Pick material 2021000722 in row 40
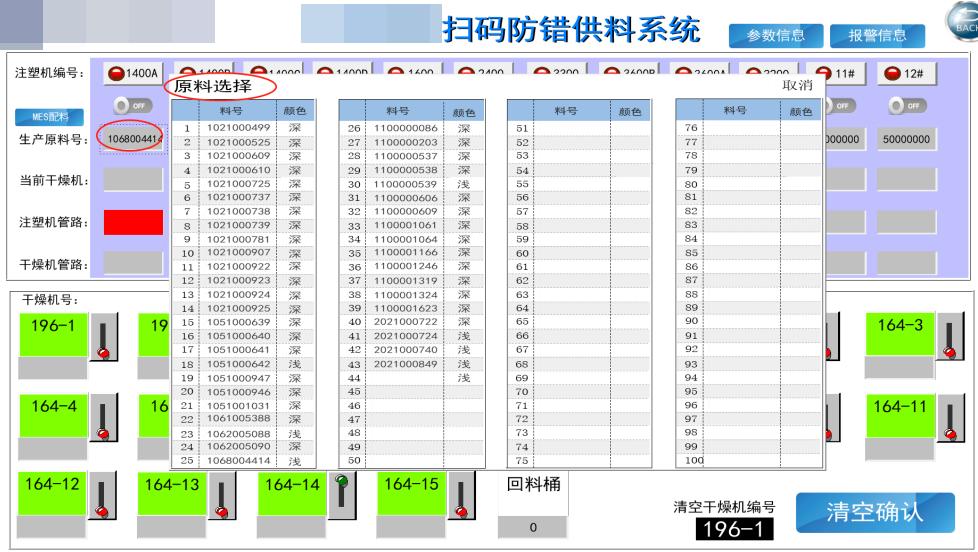978x552 pixels. pyautogui.click(x=405, y=322)
